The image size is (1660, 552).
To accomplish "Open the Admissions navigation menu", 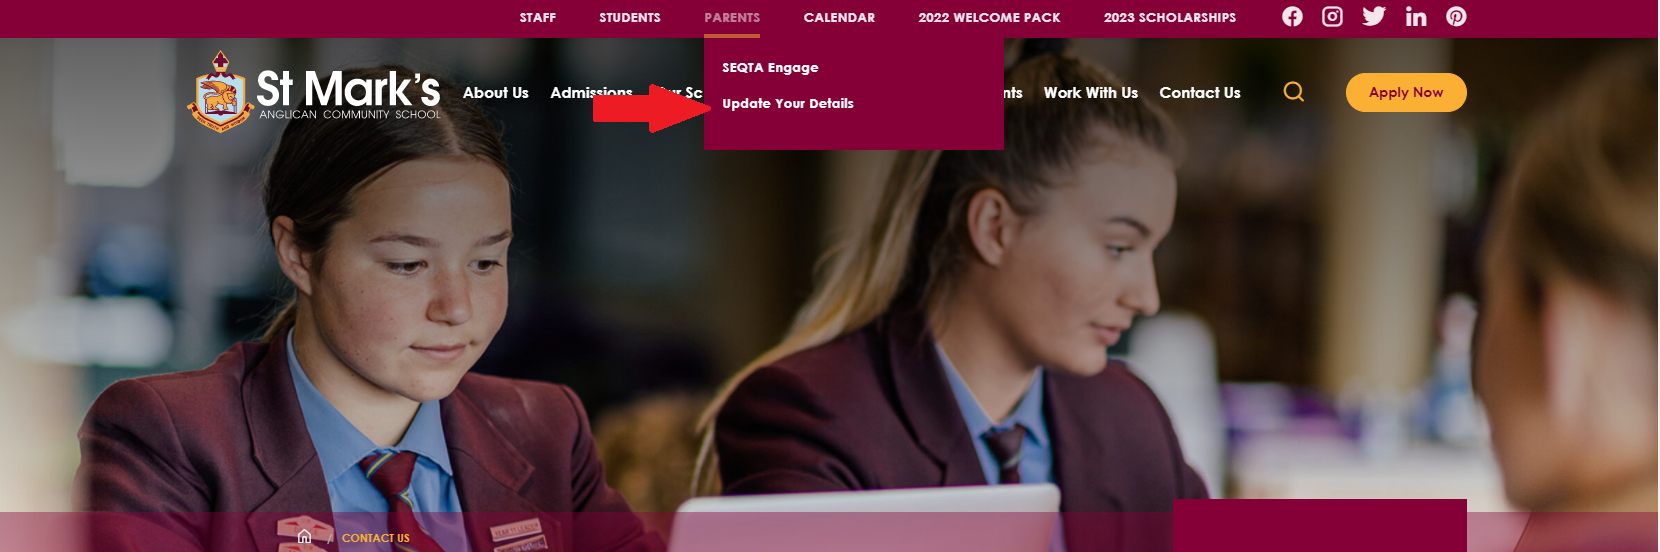I will [591, 93].
